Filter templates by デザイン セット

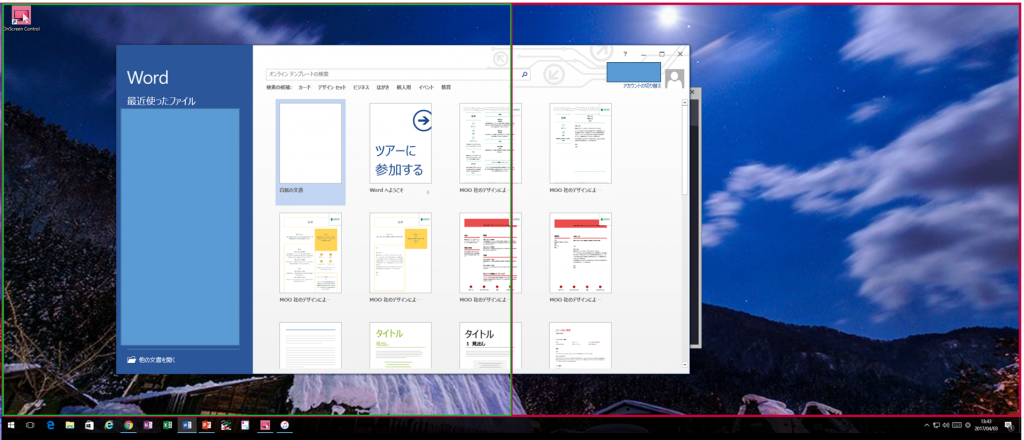click(332, 87)
